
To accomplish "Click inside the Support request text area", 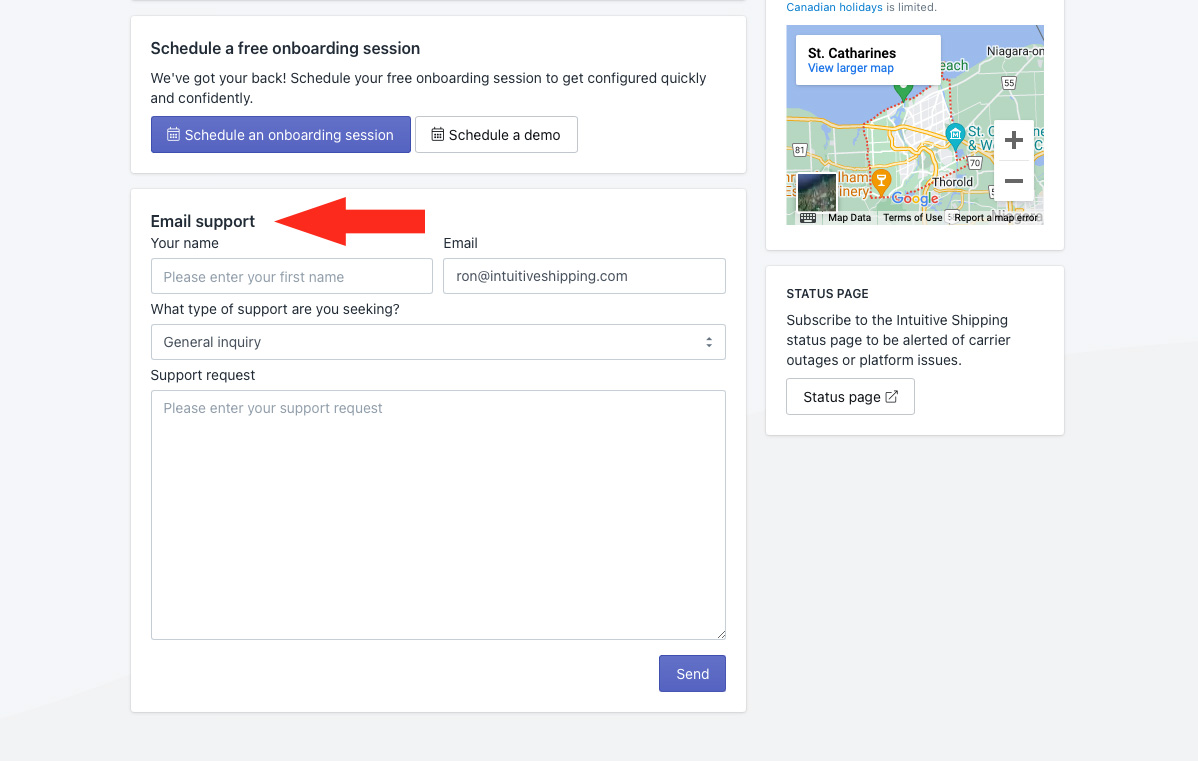I will tap(438, 514).
